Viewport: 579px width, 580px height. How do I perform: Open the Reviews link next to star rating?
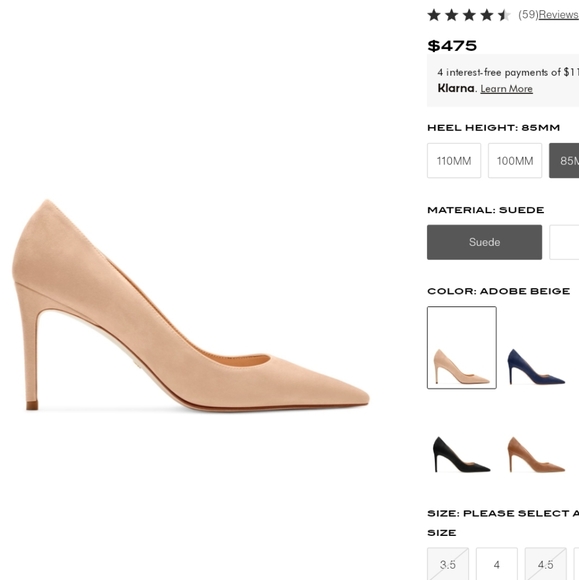point(559,15)
